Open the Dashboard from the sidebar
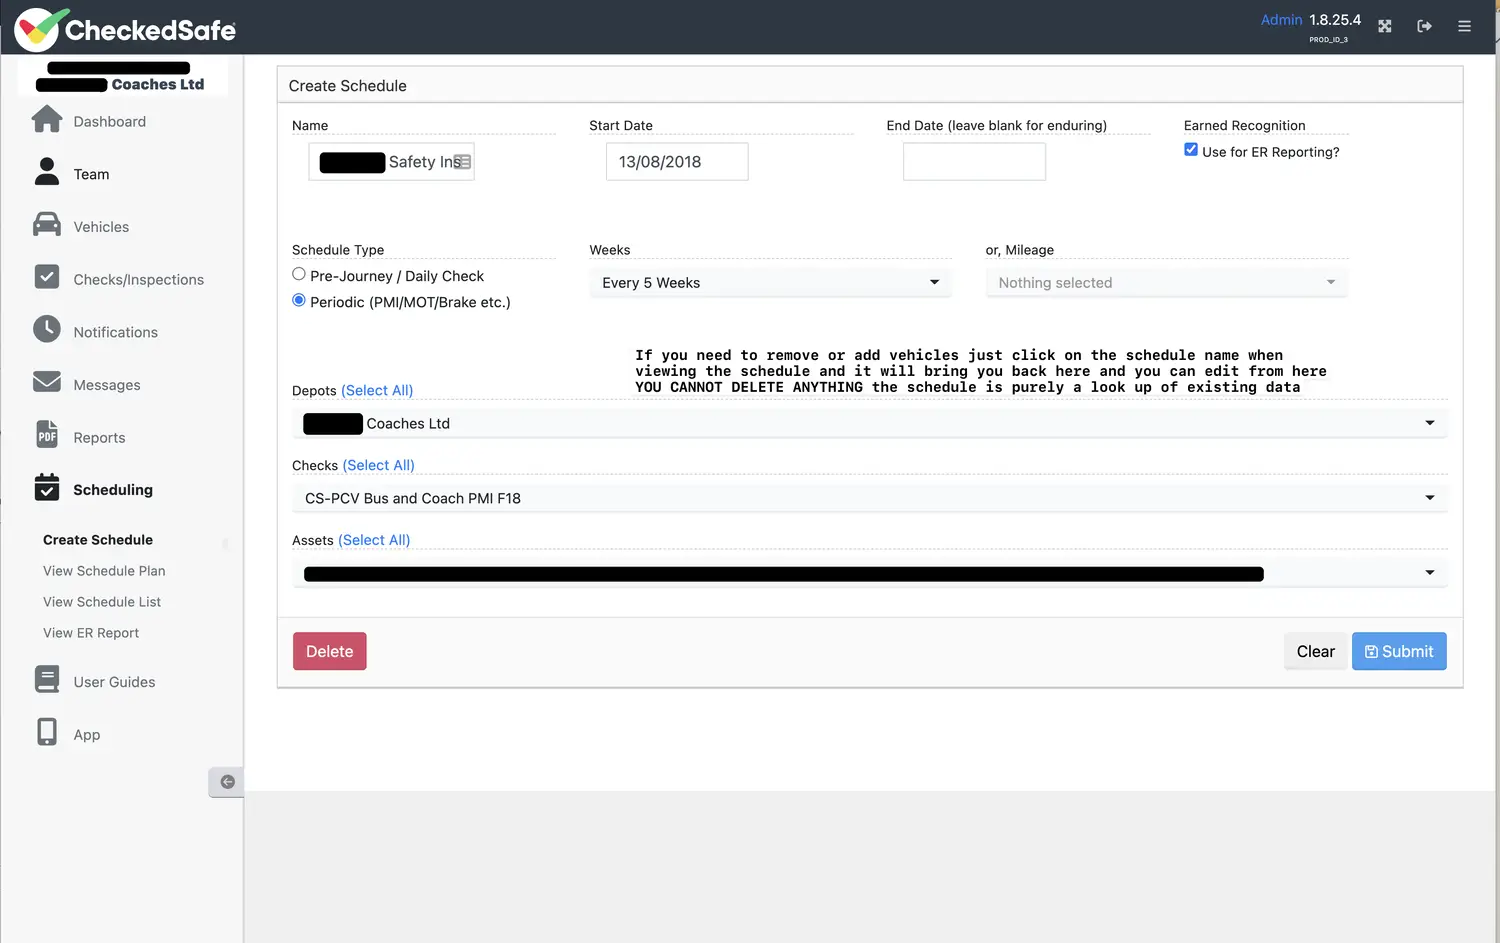 pos(110,121)
